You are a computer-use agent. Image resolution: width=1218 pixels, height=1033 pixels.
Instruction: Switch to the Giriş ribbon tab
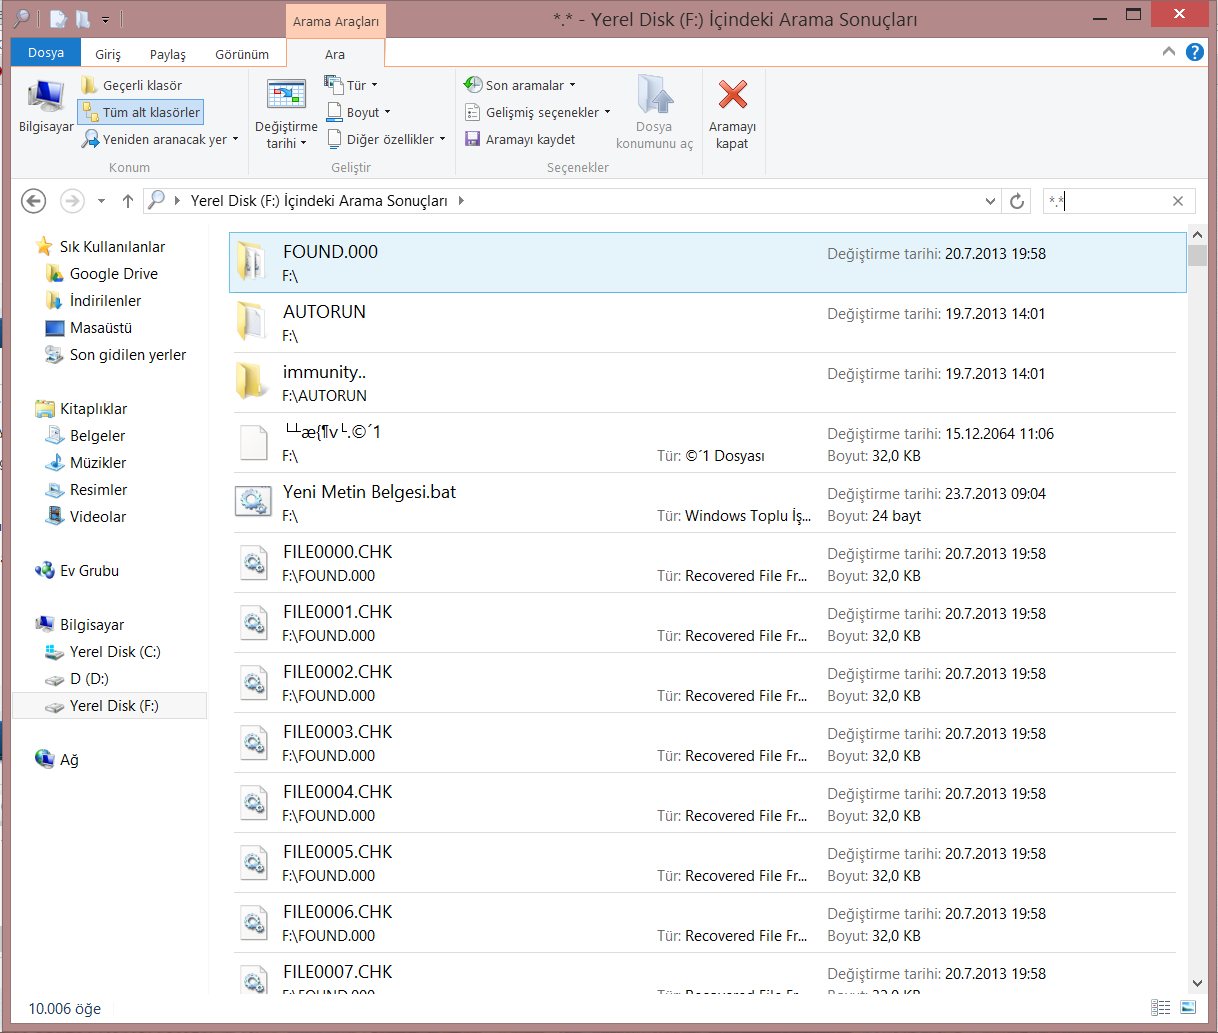point(108,54)
